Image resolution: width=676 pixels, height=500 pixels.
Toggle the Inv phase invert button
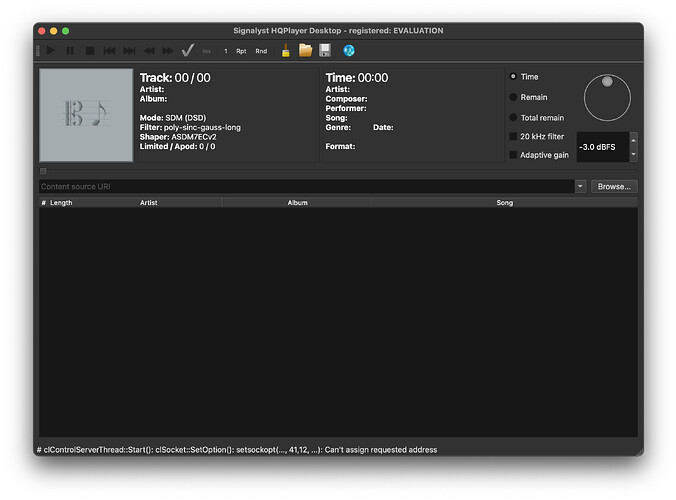point(207,51)
